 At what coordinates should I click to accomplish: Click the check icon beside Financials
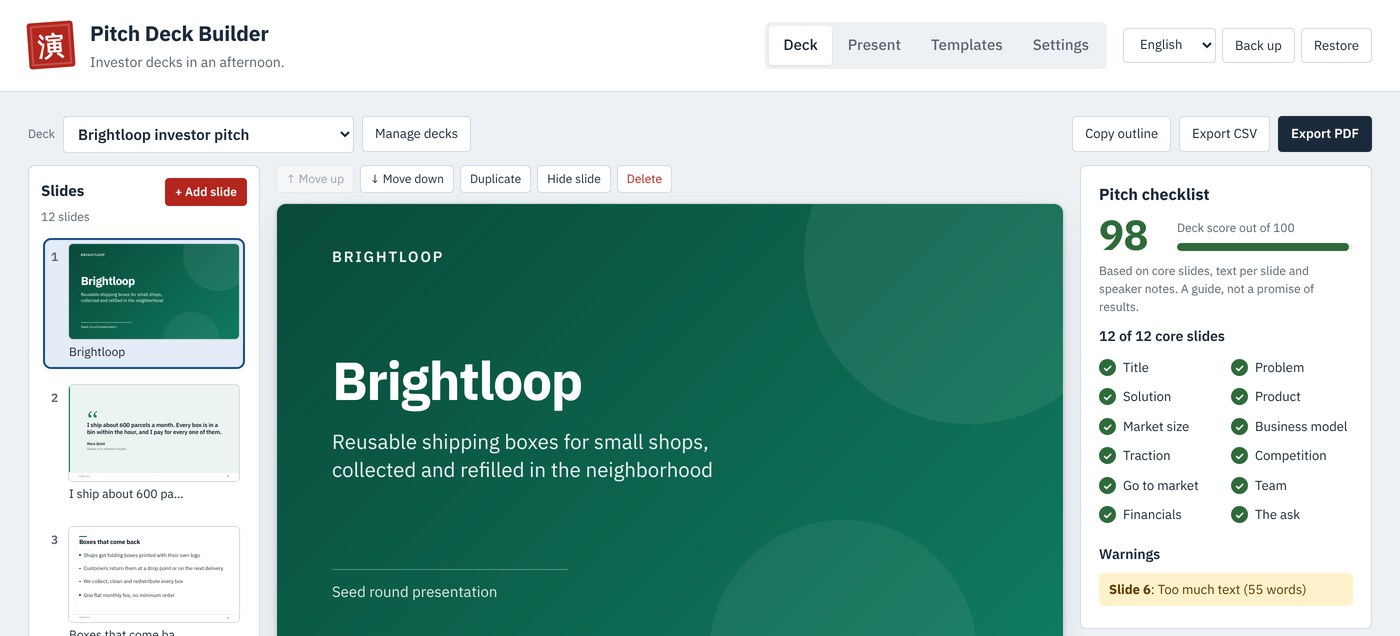pos(1107,514)
